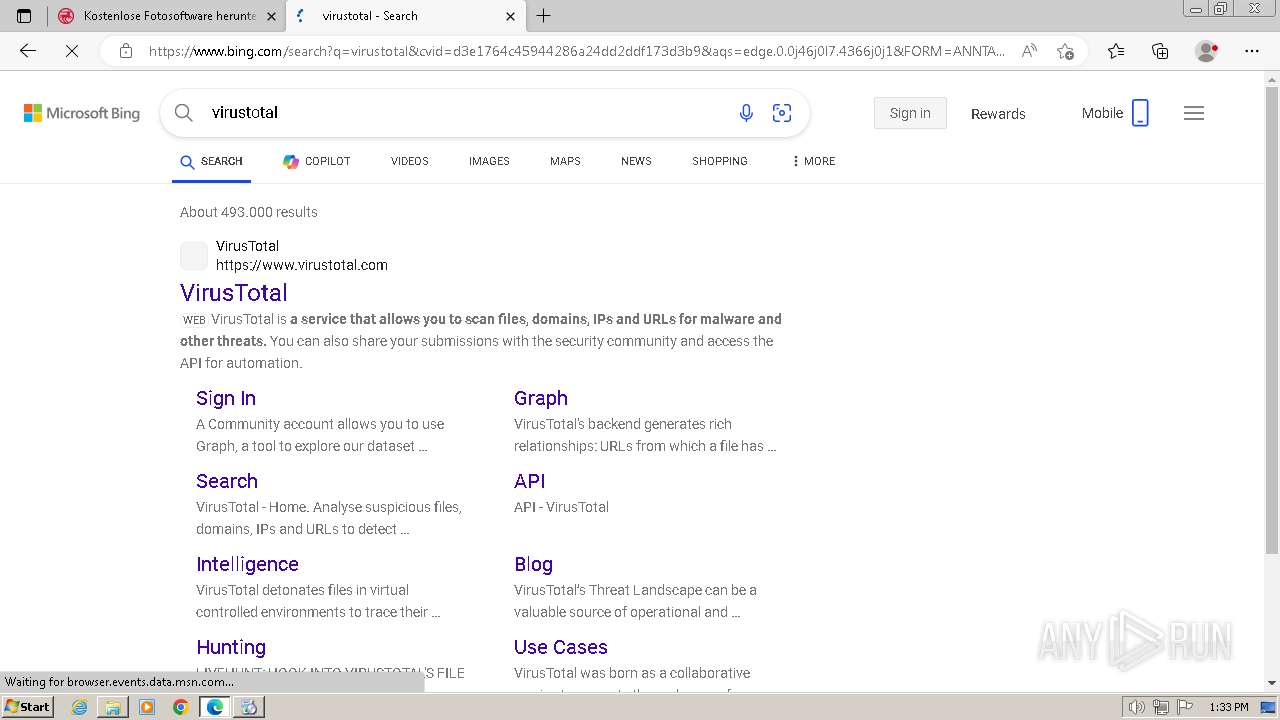Image resolution: width=1280 pixels, height=720 pixels.
Task: Open Action Center flag tray icon
Action: [1185, 708]
